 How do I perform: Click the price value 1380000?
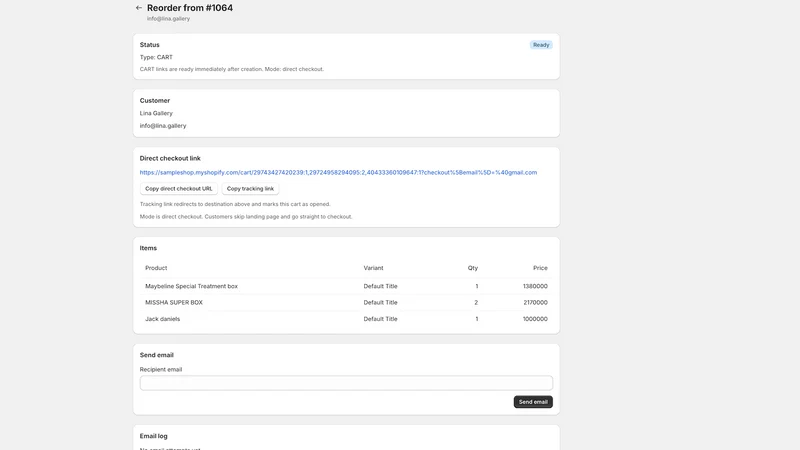[x=535, y=286]
